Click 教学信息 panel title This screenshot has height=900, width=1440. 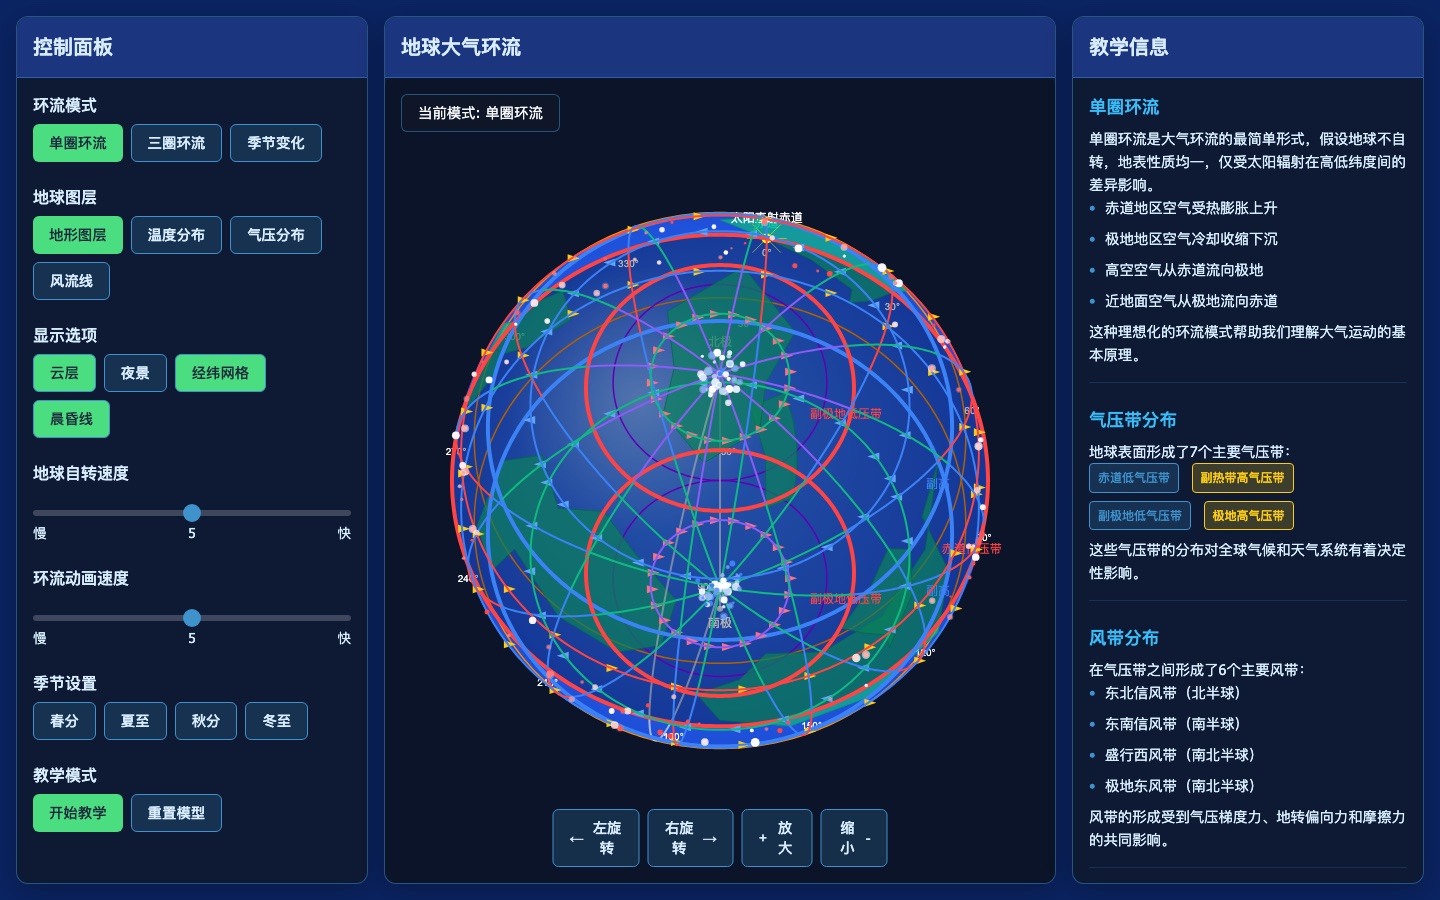(1129, 47)
